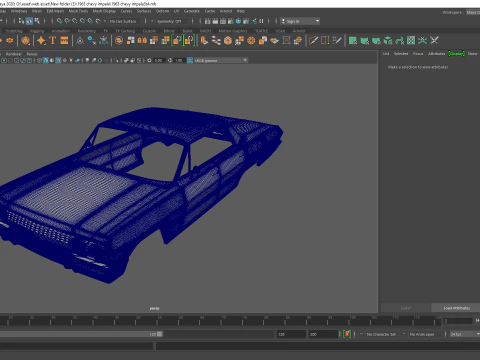Open the Edit Mesh menu

click(55, 11)
